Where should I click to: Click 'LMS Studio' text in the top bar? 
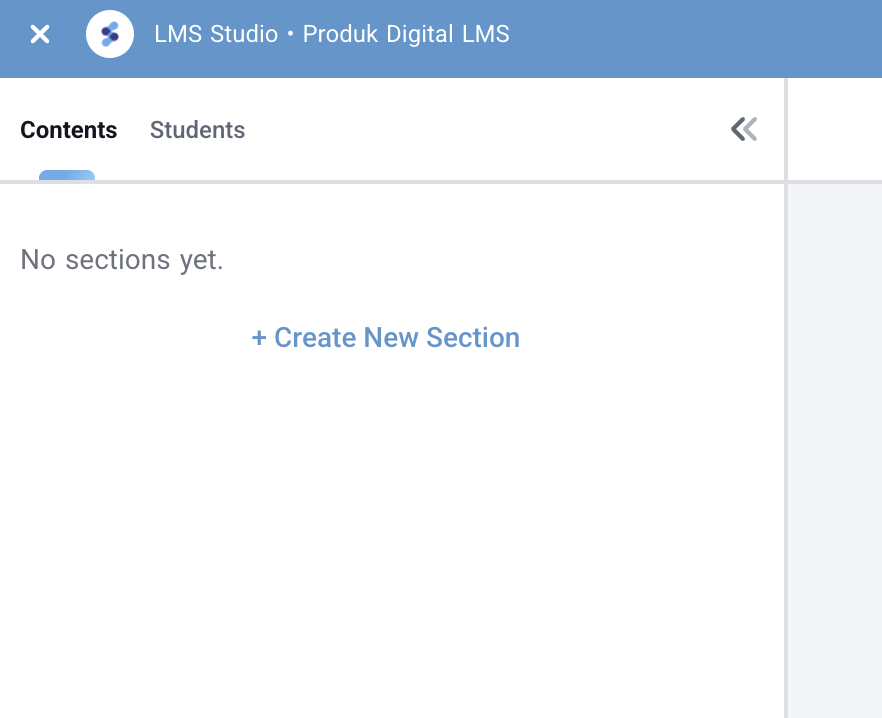216,35
